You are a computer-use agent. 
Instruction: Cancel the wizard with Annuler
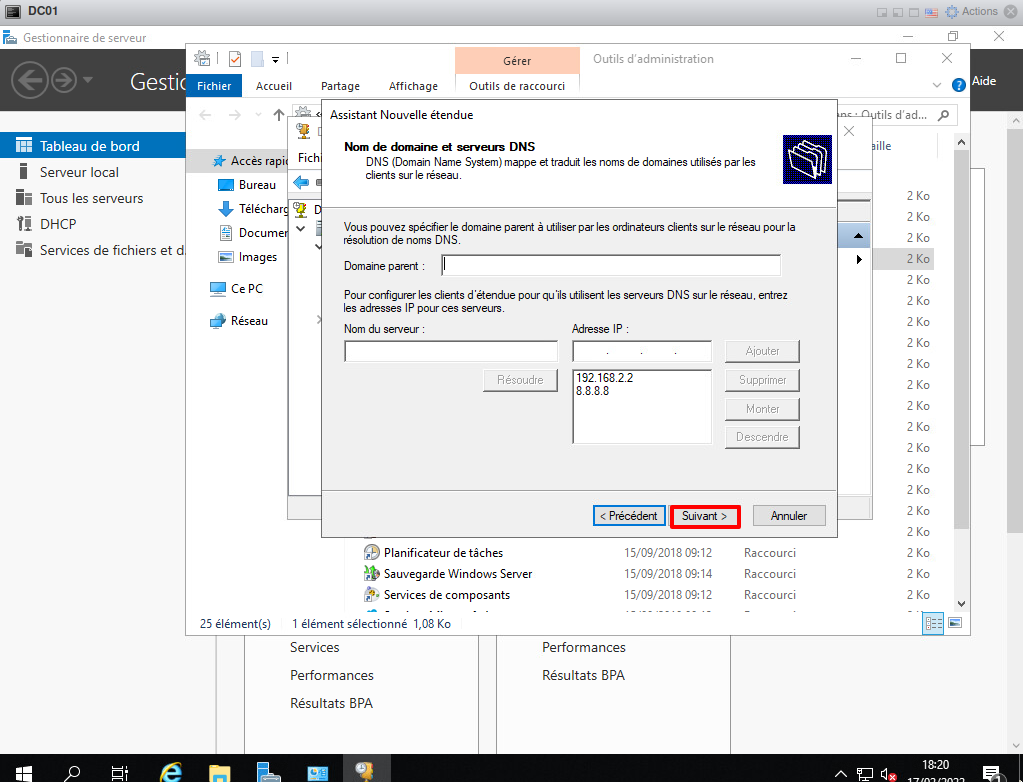coord(789,516)
